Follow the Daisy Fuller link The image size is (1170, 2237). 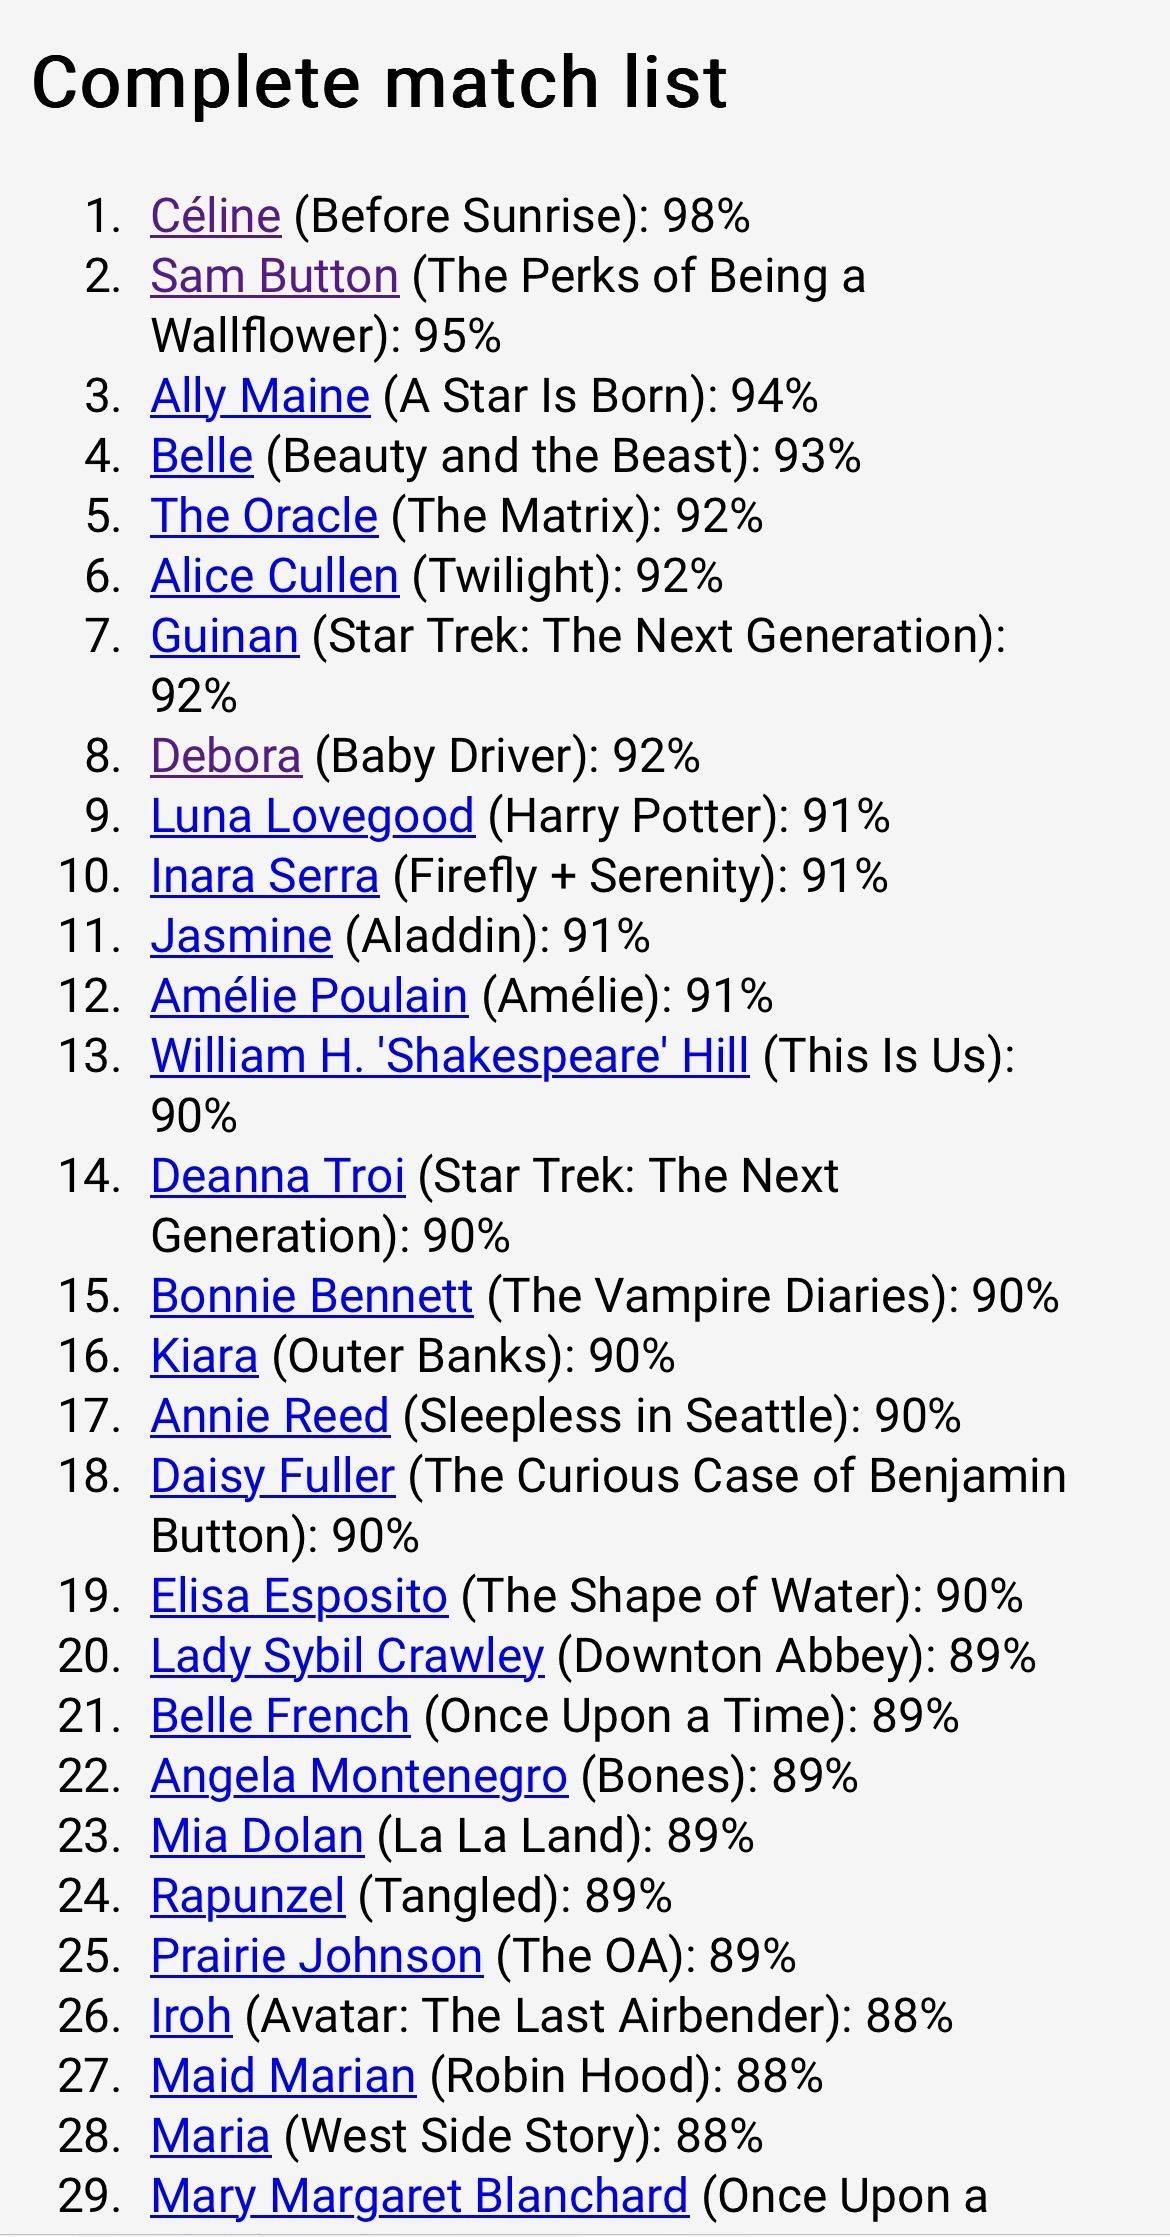pyautogui.click(x=273, y=1476)
